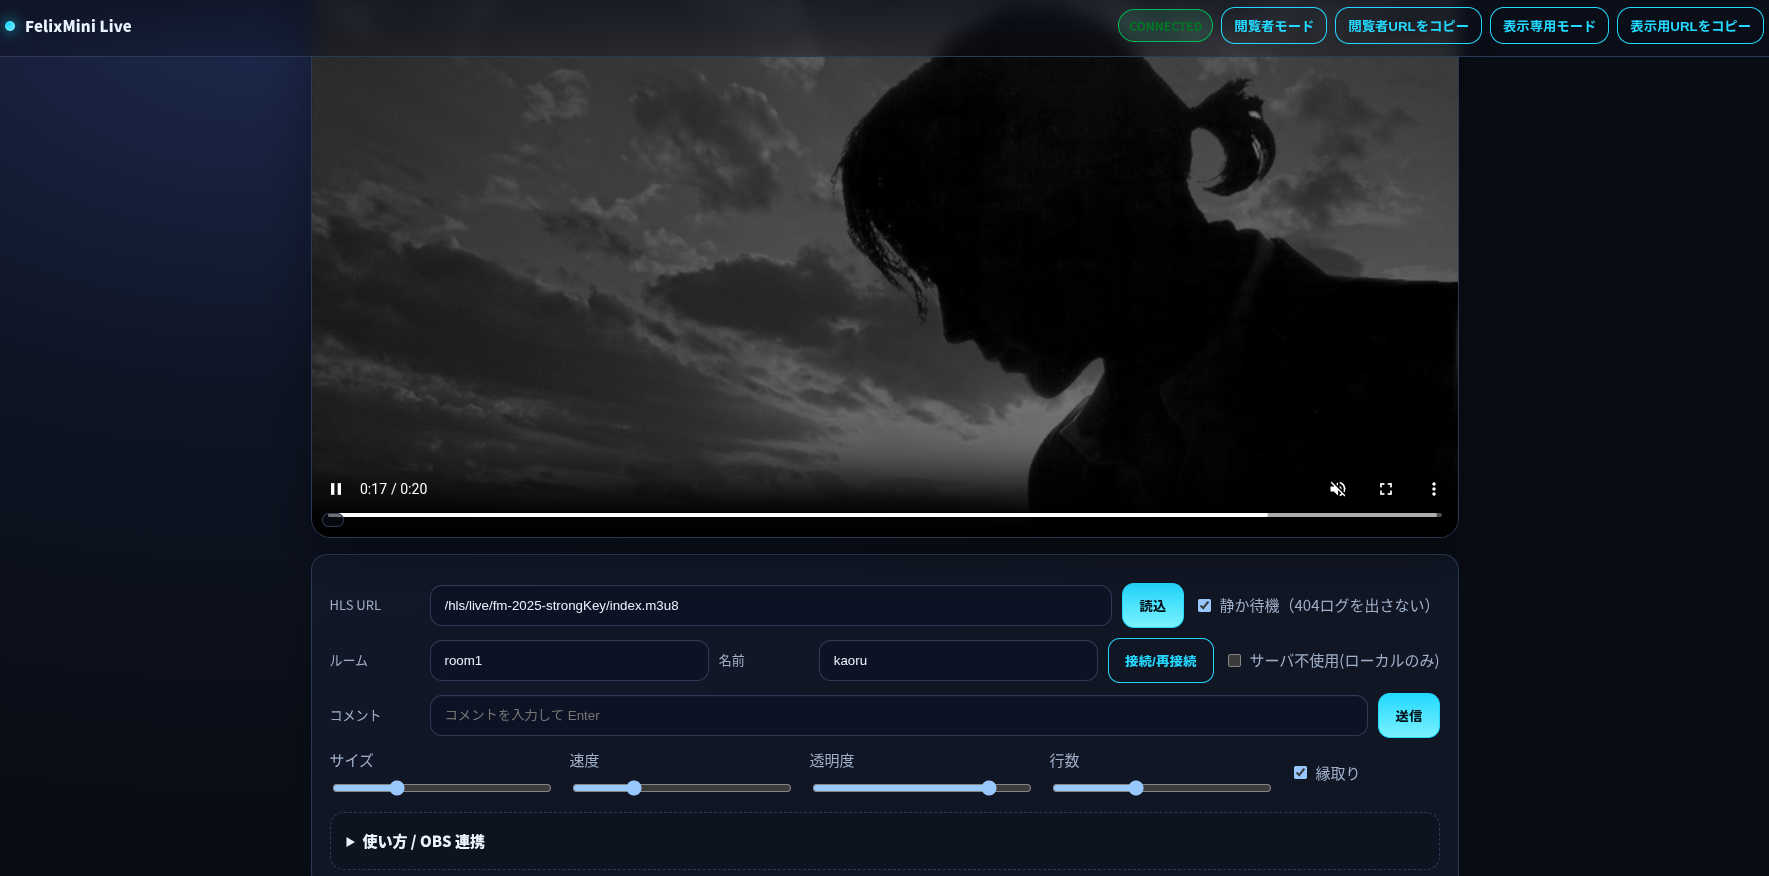Open the video player more options menu
Screen dimensions: 1769x876
(x=1433, y=489)
